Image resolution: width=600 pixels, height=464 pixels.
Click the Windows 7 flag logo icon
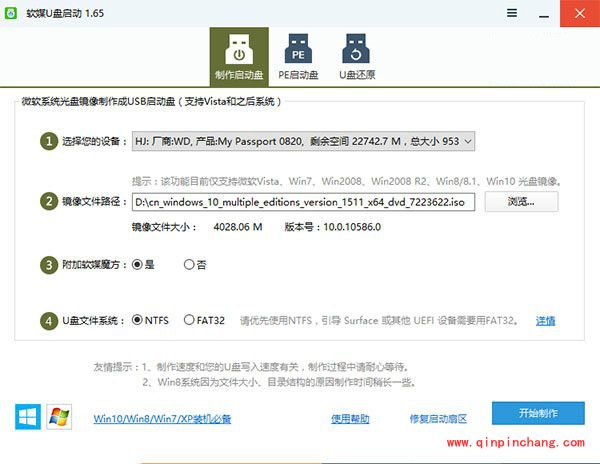pos(59,417)
